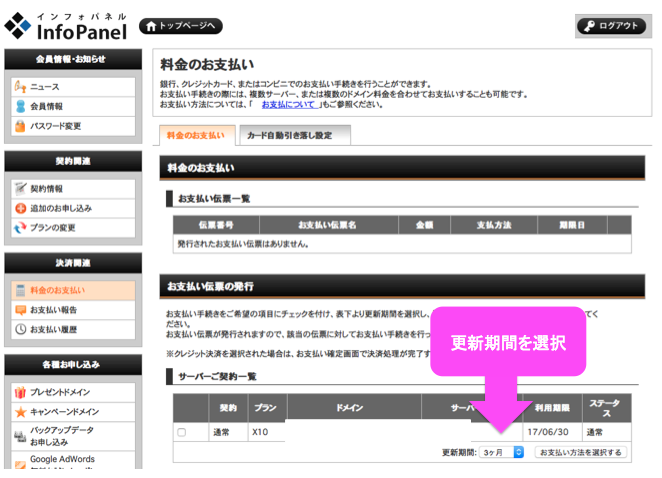
Task: Click the 会員情報・お知らせ section header
Action: pyautogui.click(x=73, y=59)
